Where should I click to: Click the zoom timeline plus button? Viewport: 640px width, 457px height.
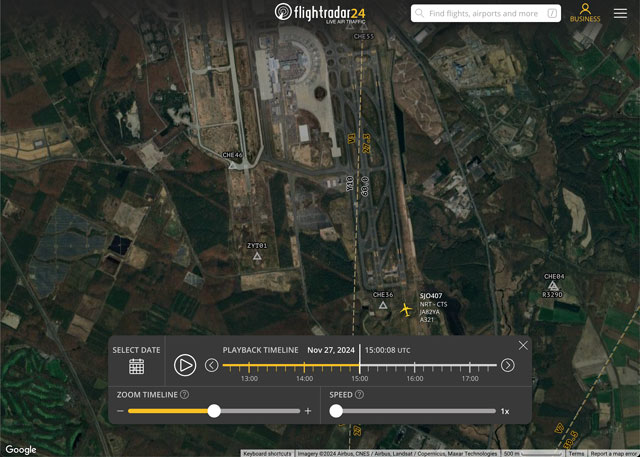(x=308, y=411)
